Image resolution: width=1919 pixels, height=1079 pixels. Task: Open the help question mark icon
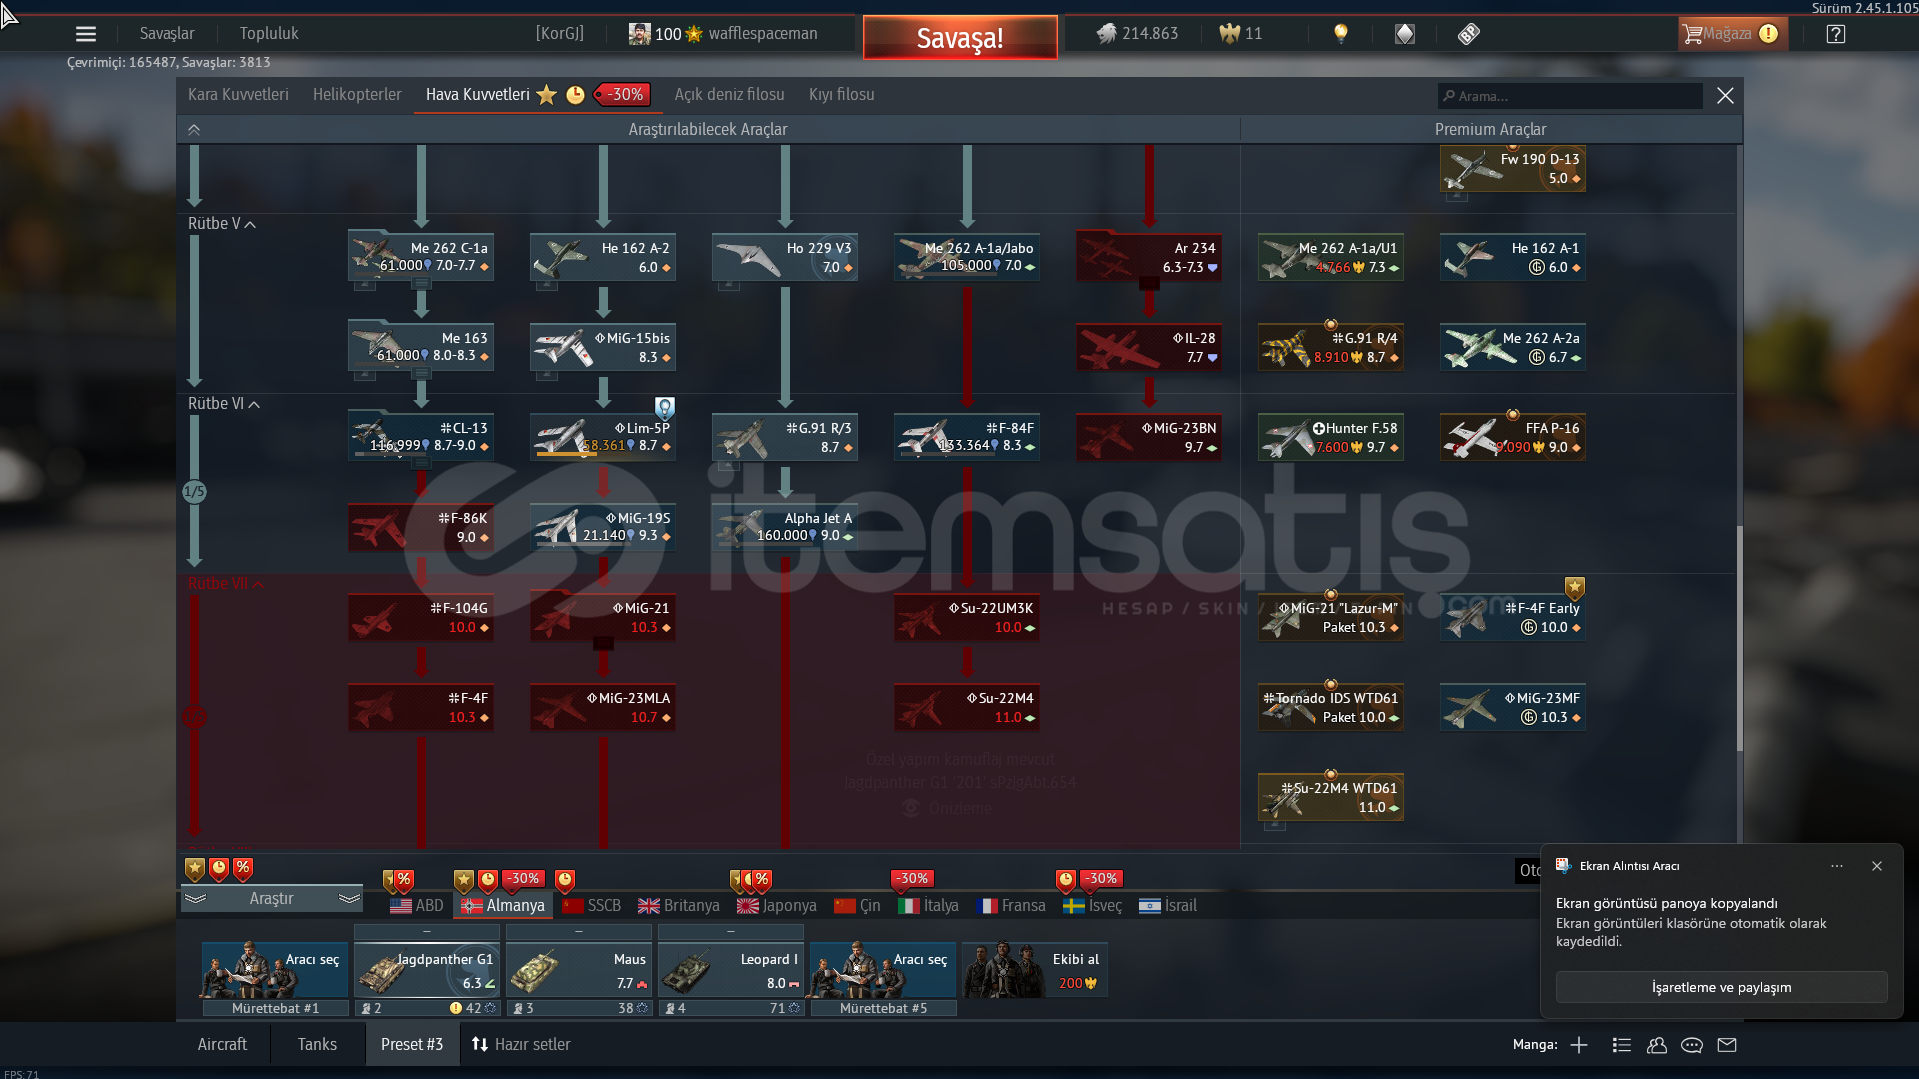(x=1835, y=34)
